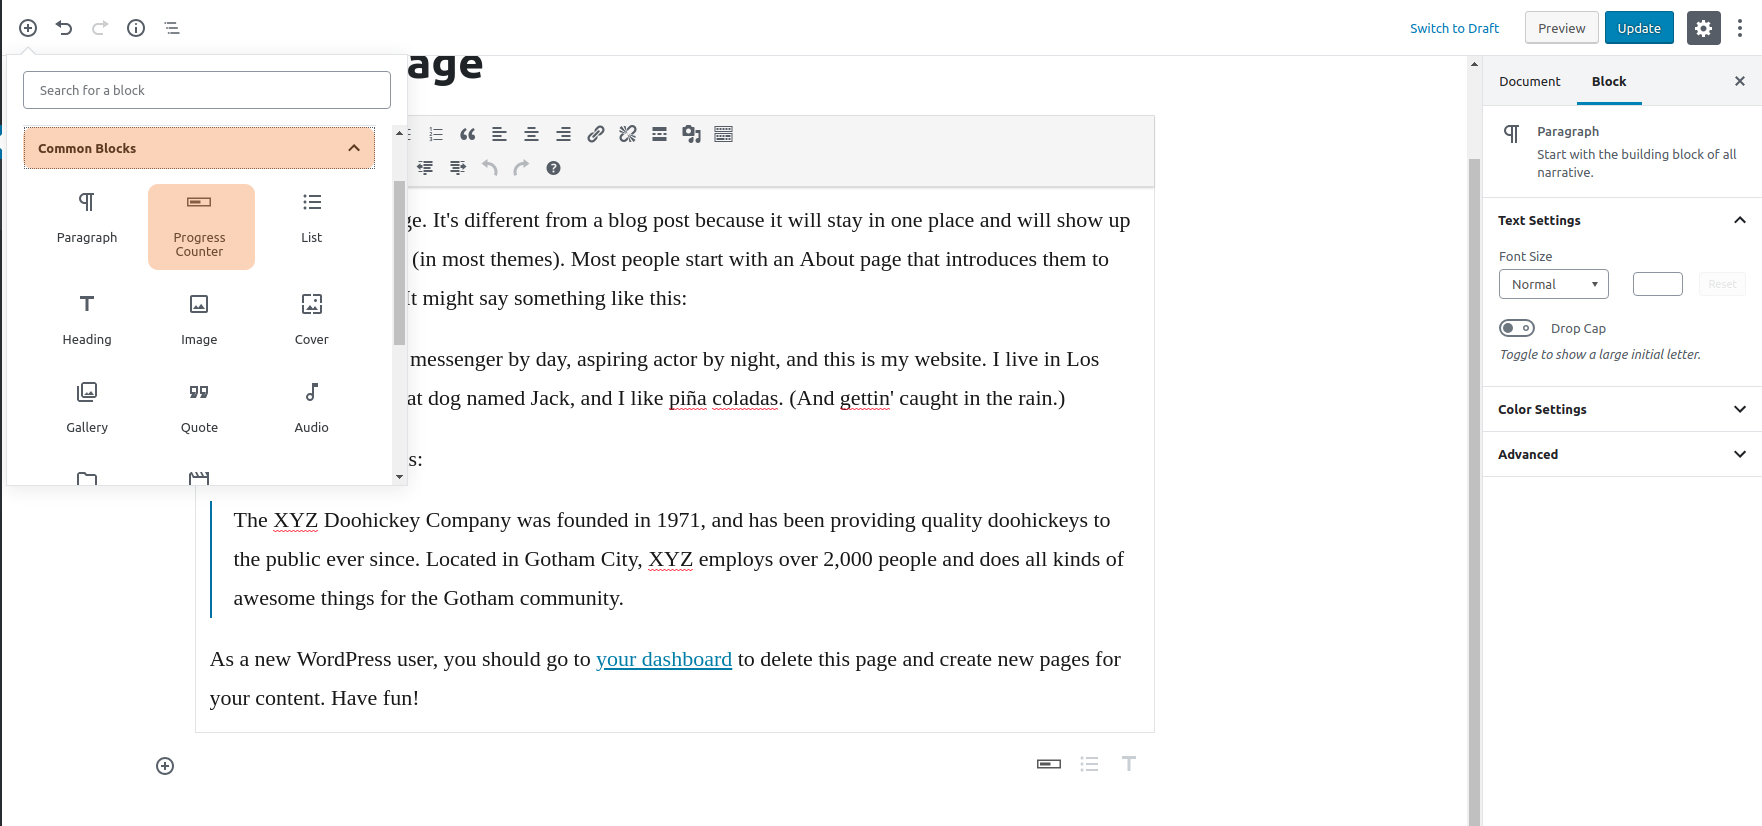This screenshot has width=1762, height=826.
Task: Open the block navigation list icon
Action: (172, 28)
